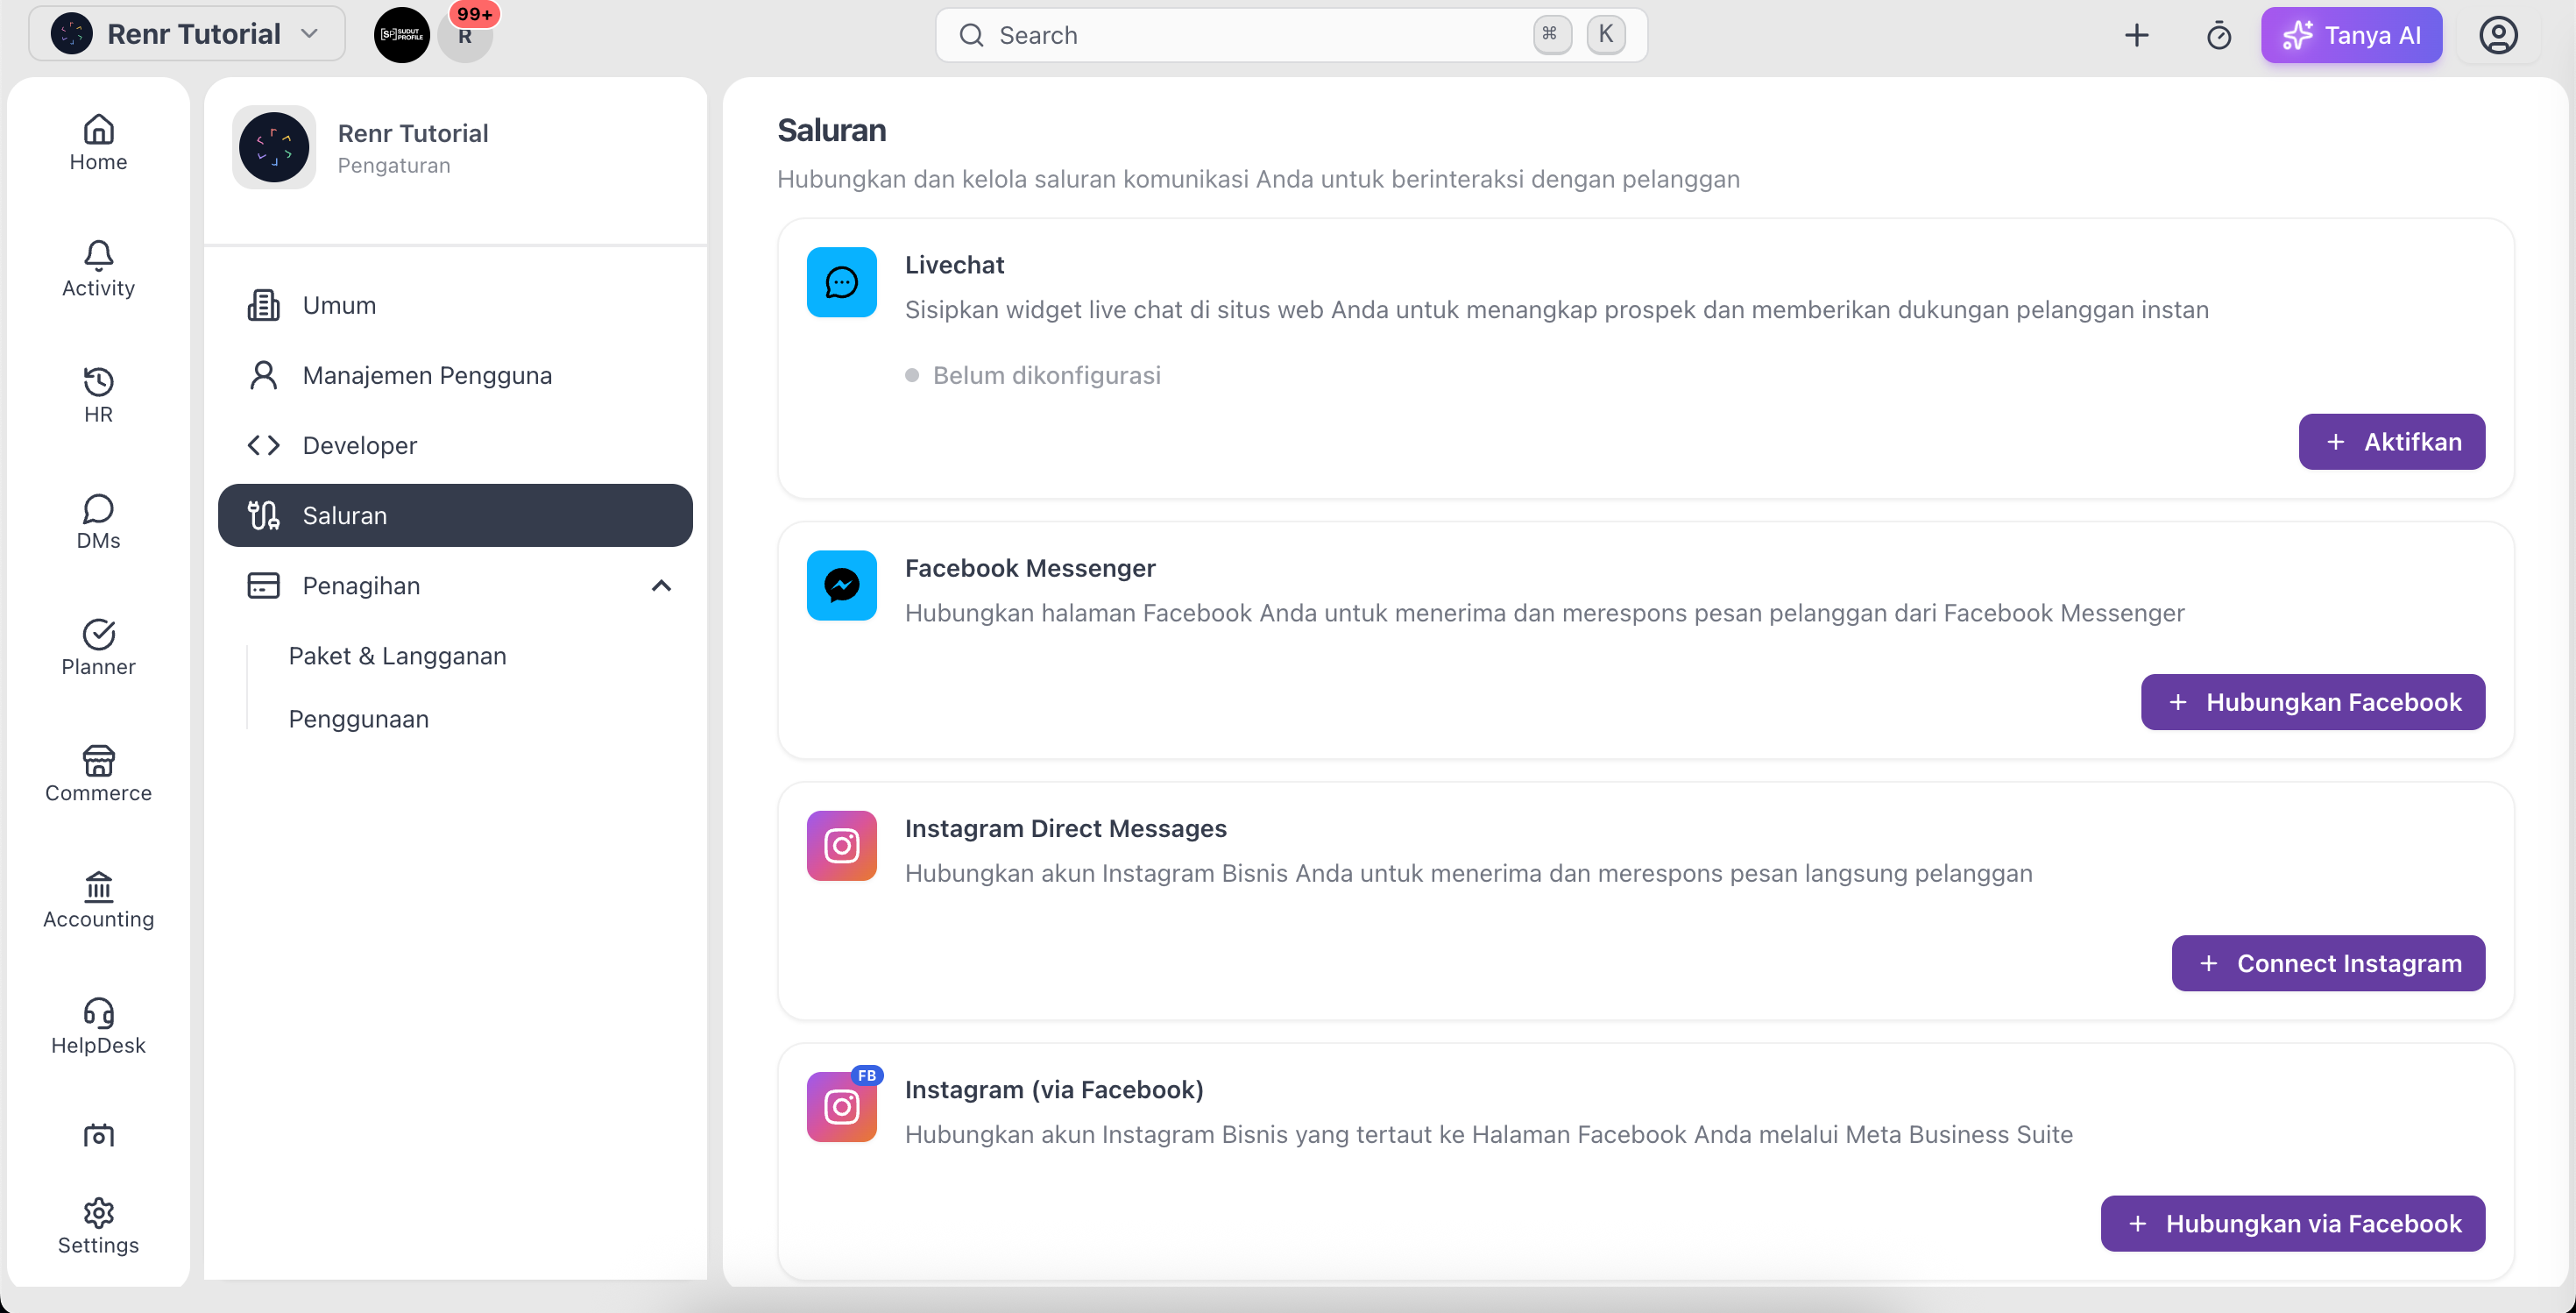The height and width of the screenshot is (1313, 2576).
Task: Start the timer stopwatch icon
Action: [x=2218, y=35]
